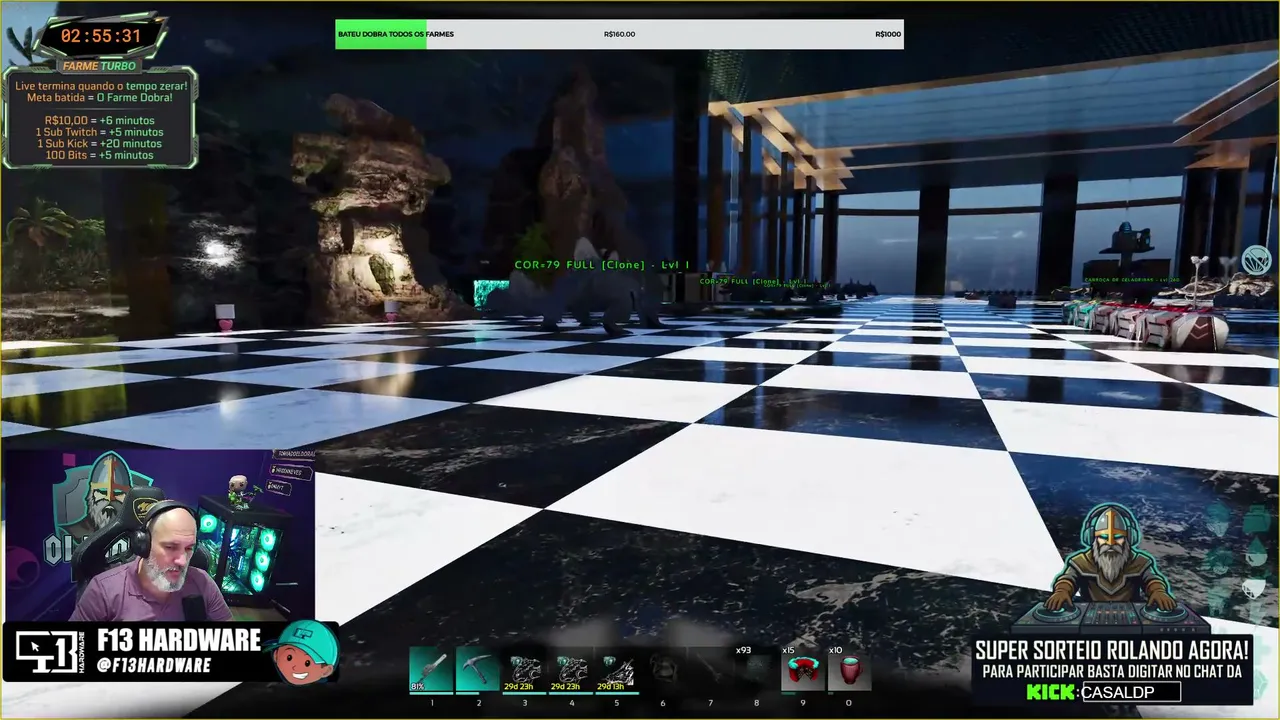Select the x10 red mug in hotbar slot 0

point(849,670)
